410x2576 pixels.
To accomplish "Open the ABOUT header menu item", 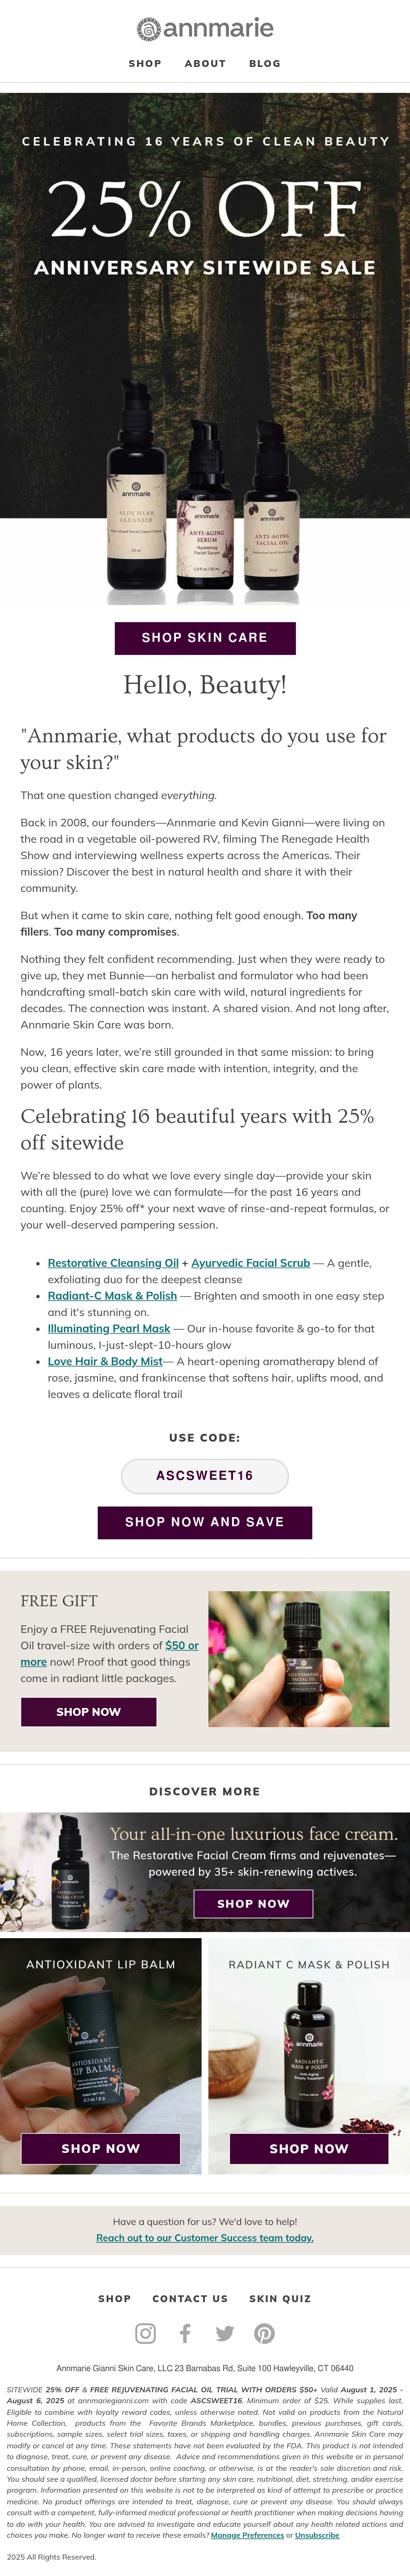I will point(205,63).
